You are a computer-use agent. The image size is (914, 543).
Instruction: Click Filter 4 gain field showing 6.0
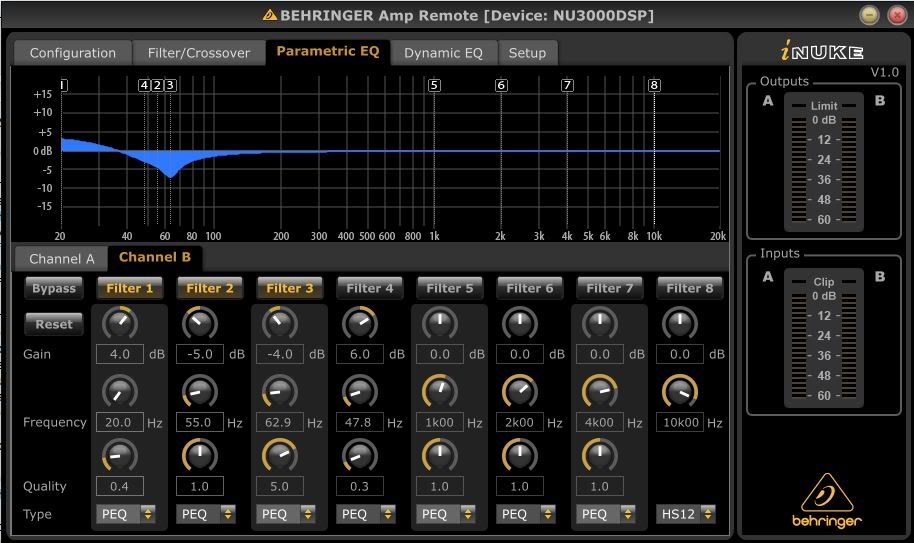coord(360,354)
